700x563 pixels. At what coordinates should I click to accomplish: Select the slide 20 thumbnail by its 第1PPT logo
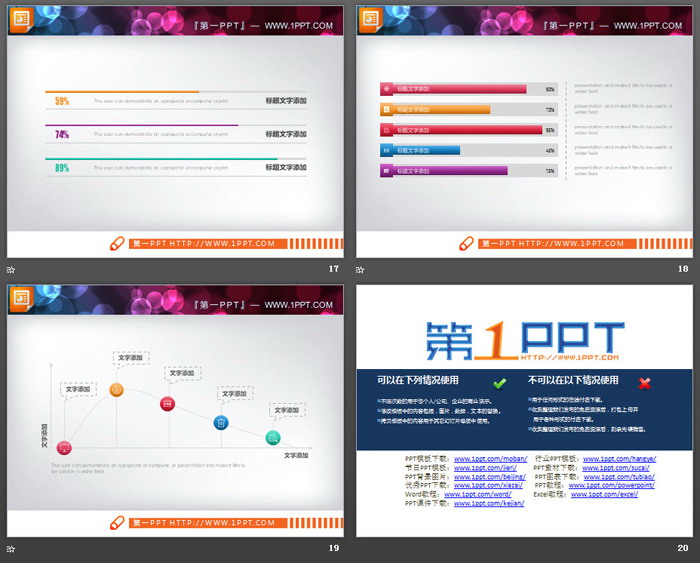click(x=524, y=340)
